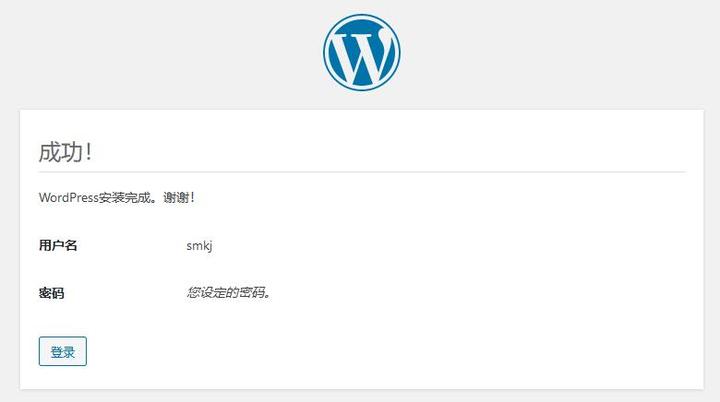Image resolution: width=720 pixels, height=402 pixels.
Task: Click the exclamation mark after 成功
Action: (88, 152)
